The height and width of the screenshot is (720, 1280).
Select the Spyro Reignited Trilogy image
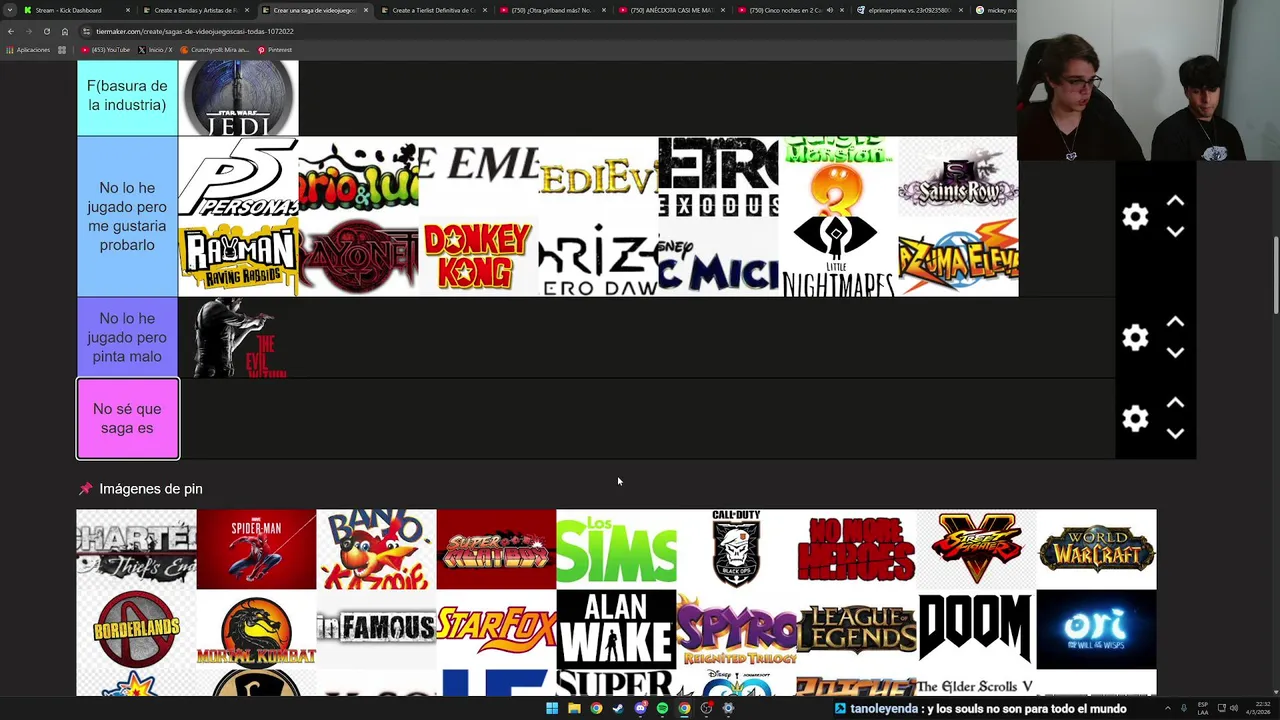pyautogui.click(x=736, y=629)
